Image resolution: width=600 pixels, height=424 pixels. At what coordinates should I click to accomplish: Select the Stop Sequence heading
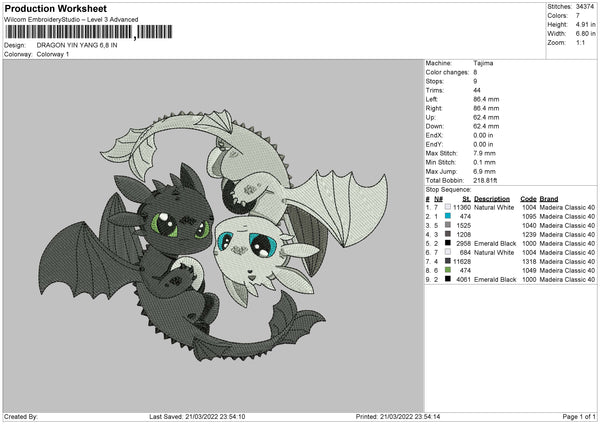pos(448,189)
